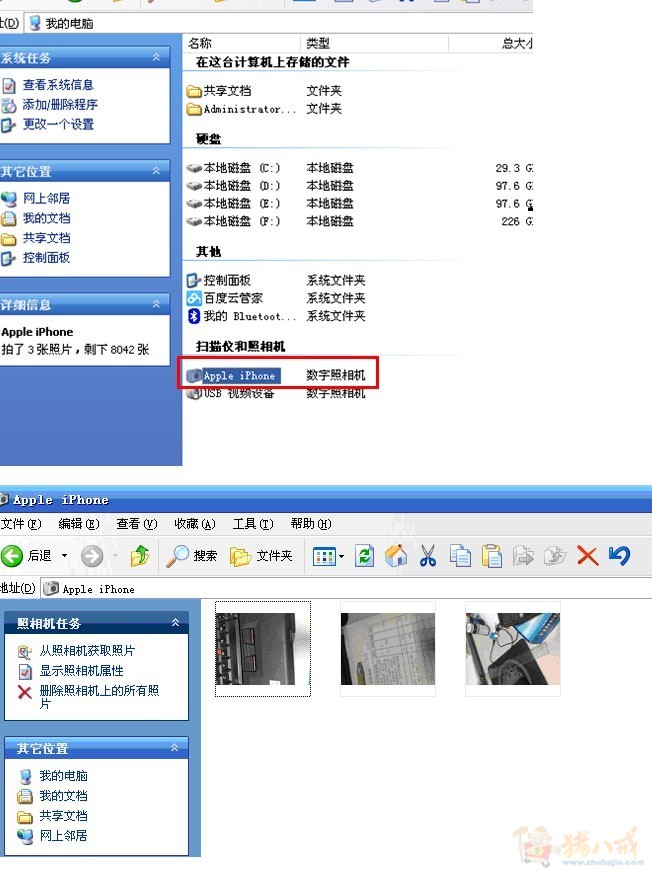The height and width of the screenshot is (870, 652).
Task: Select 控制面板 in the 其他 list group
Action: [x=219, y=280]
